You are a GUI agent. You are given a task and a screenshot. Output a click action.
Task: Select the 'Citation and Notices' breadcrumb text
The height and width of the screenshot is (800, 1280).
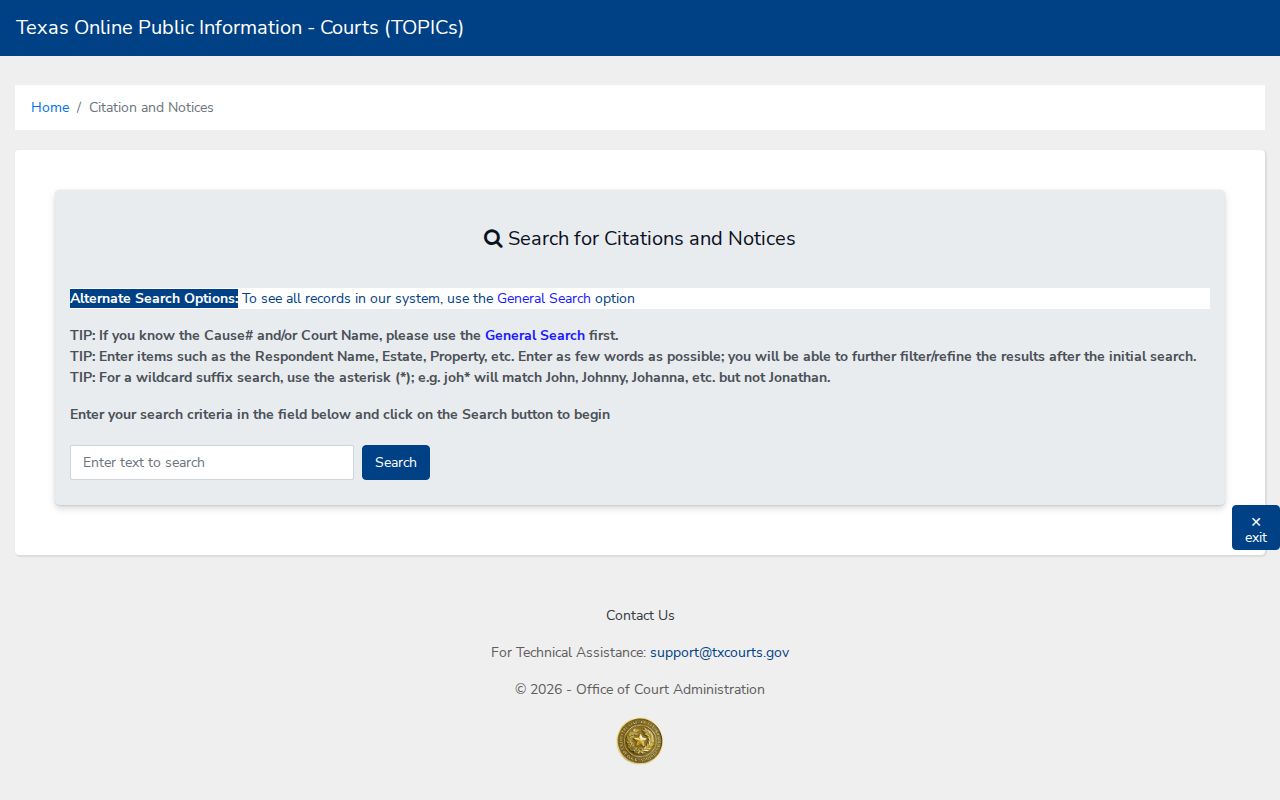(x=151, y=107)
